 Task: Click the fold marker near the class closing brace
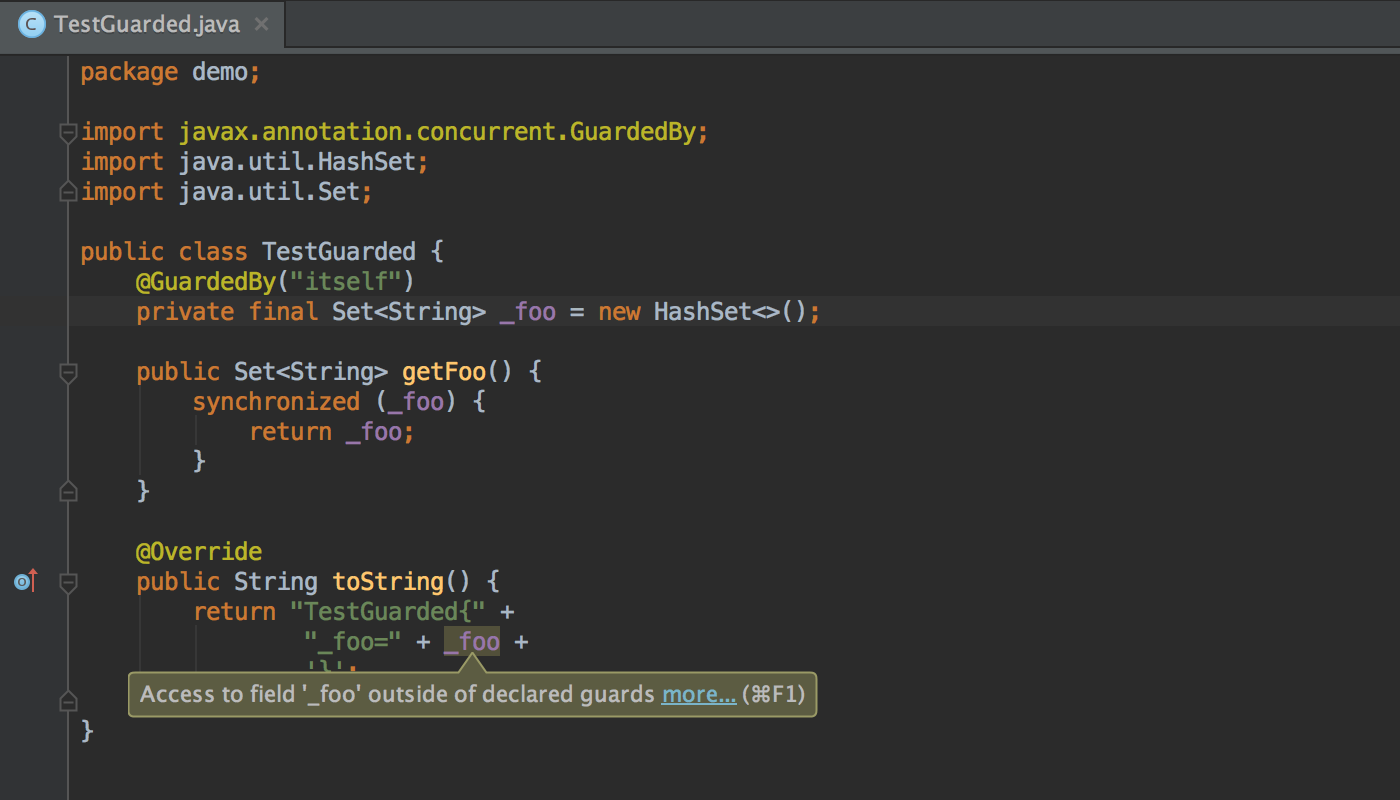pyautogui.click(x=67, y=700)
